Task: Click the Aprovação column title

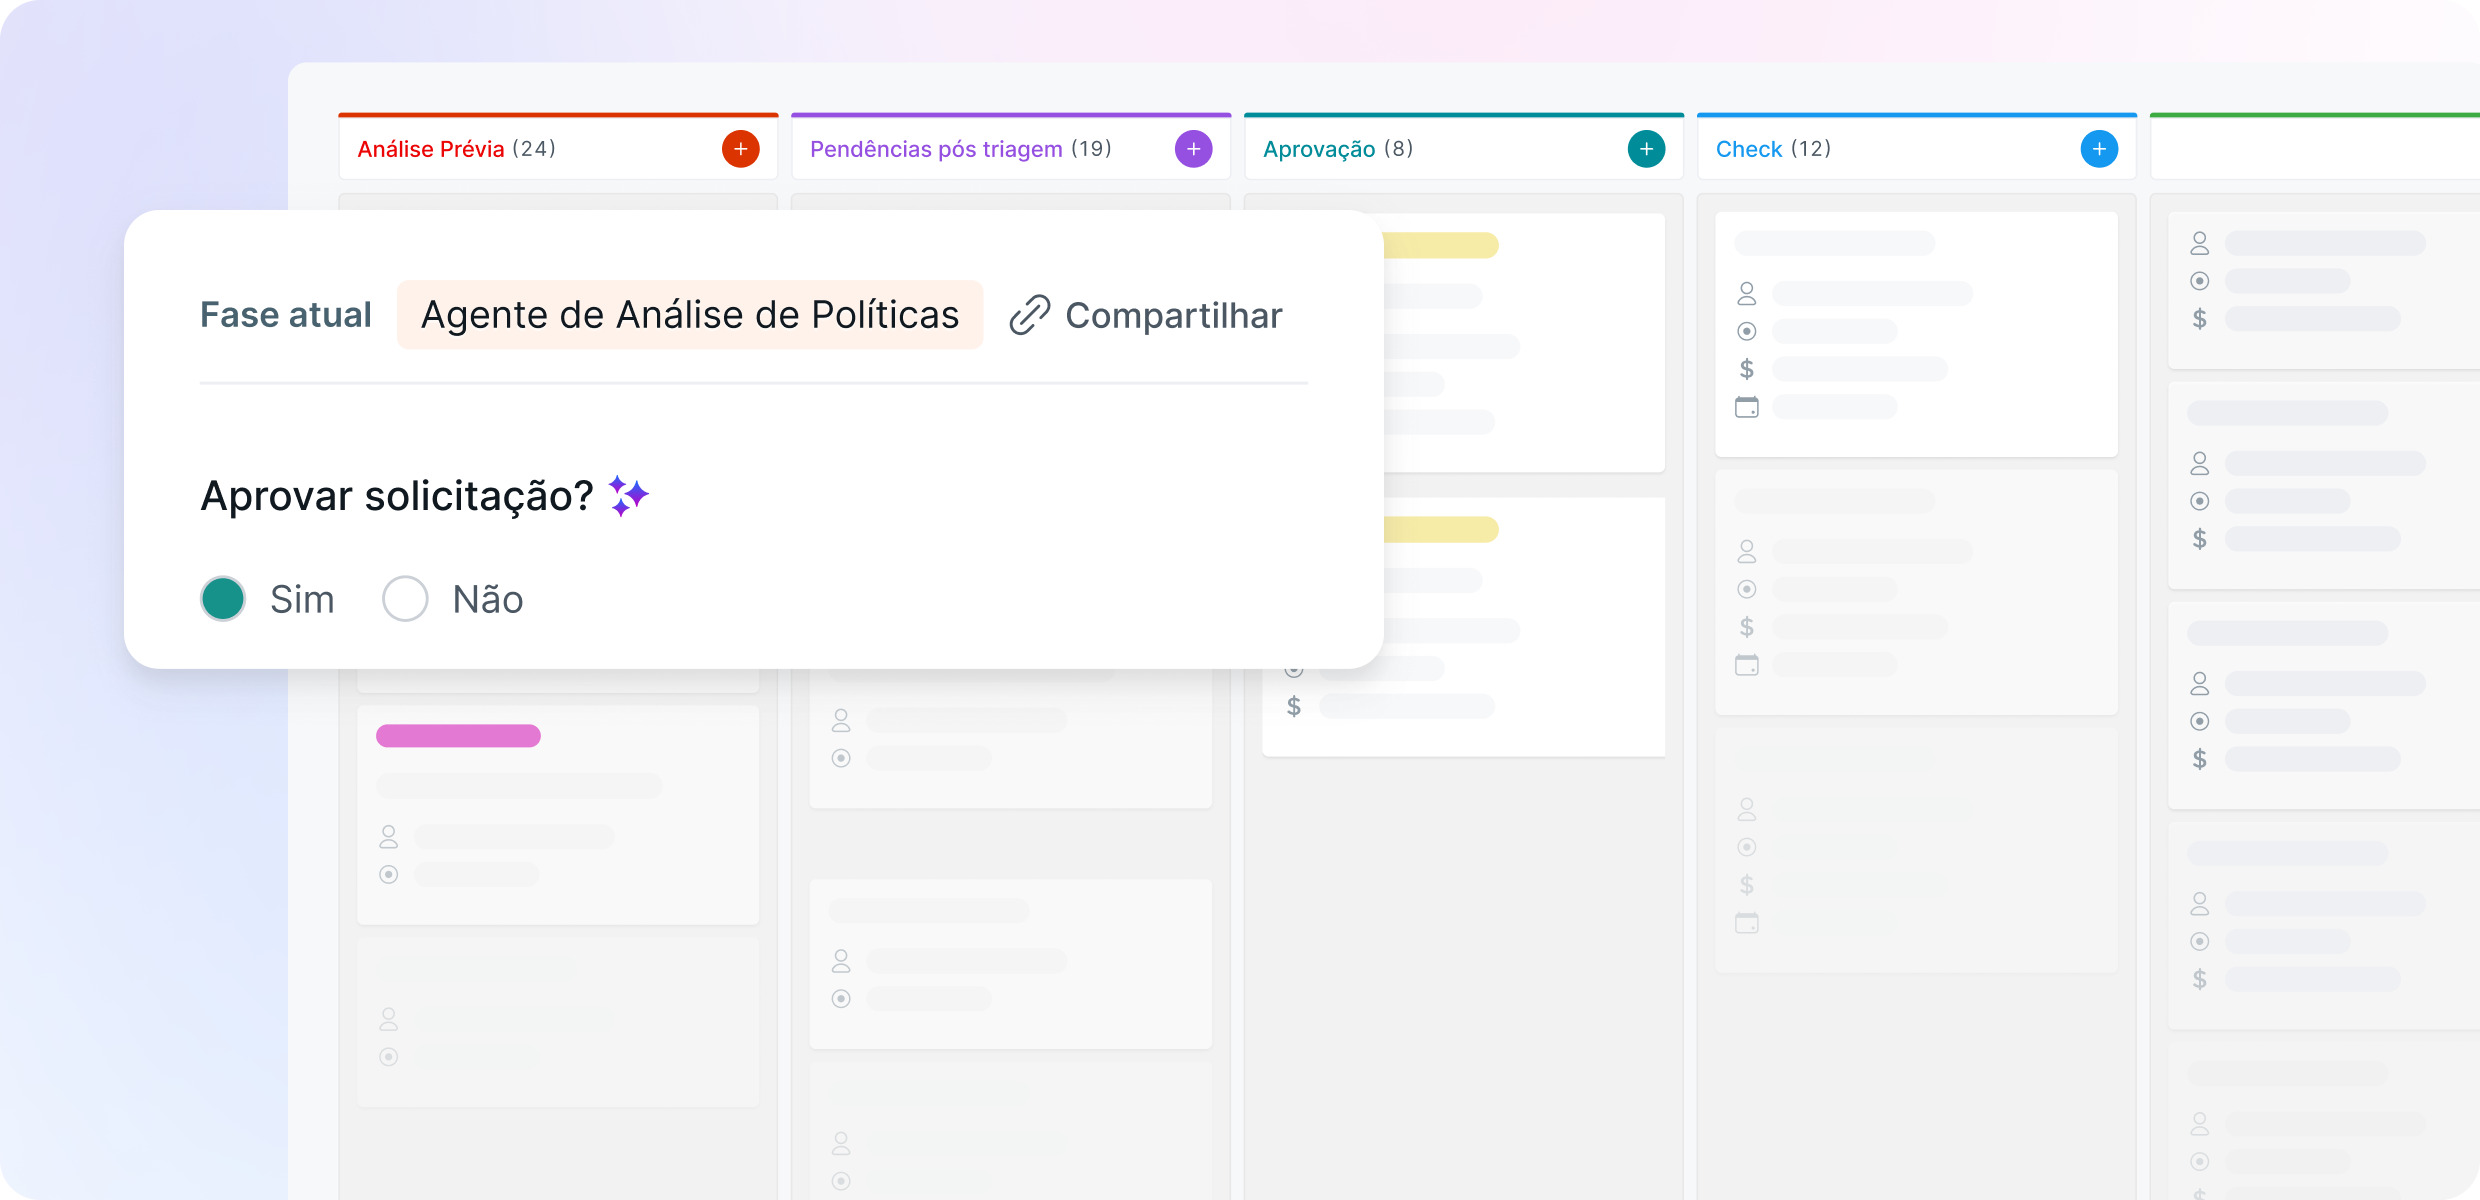Action: point(1318,149)
